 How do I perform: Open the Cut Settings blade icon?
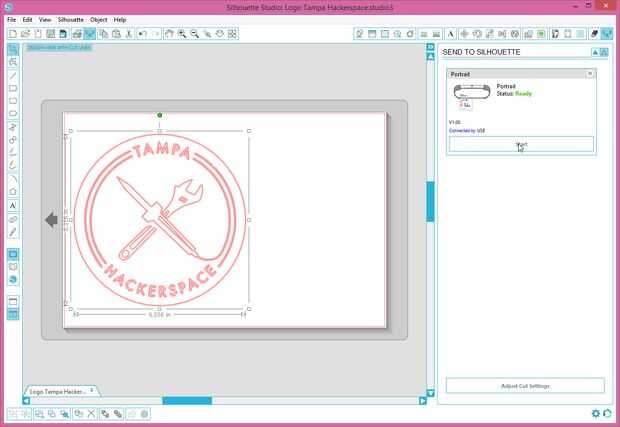click(x=594, y=34)
